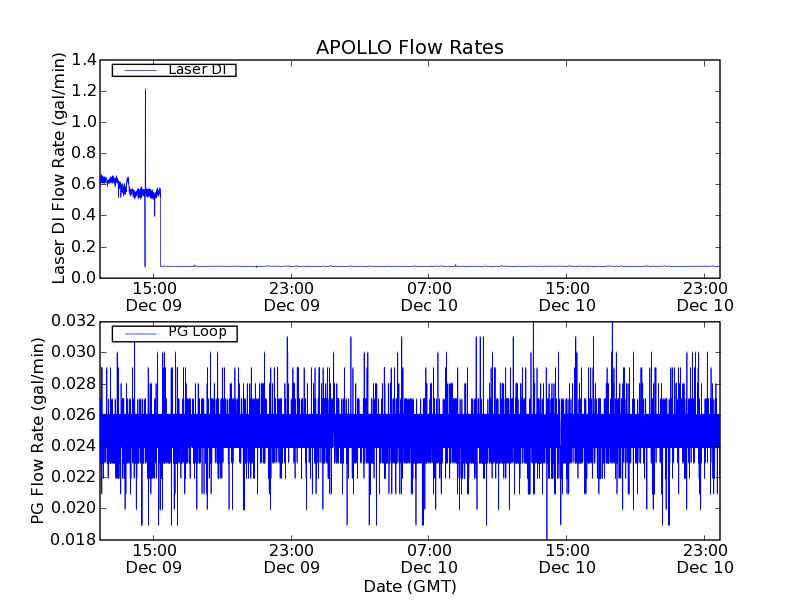Select the Laser DI legend label
This screenshot has height=600, width=800.
[x=196, y=70]
